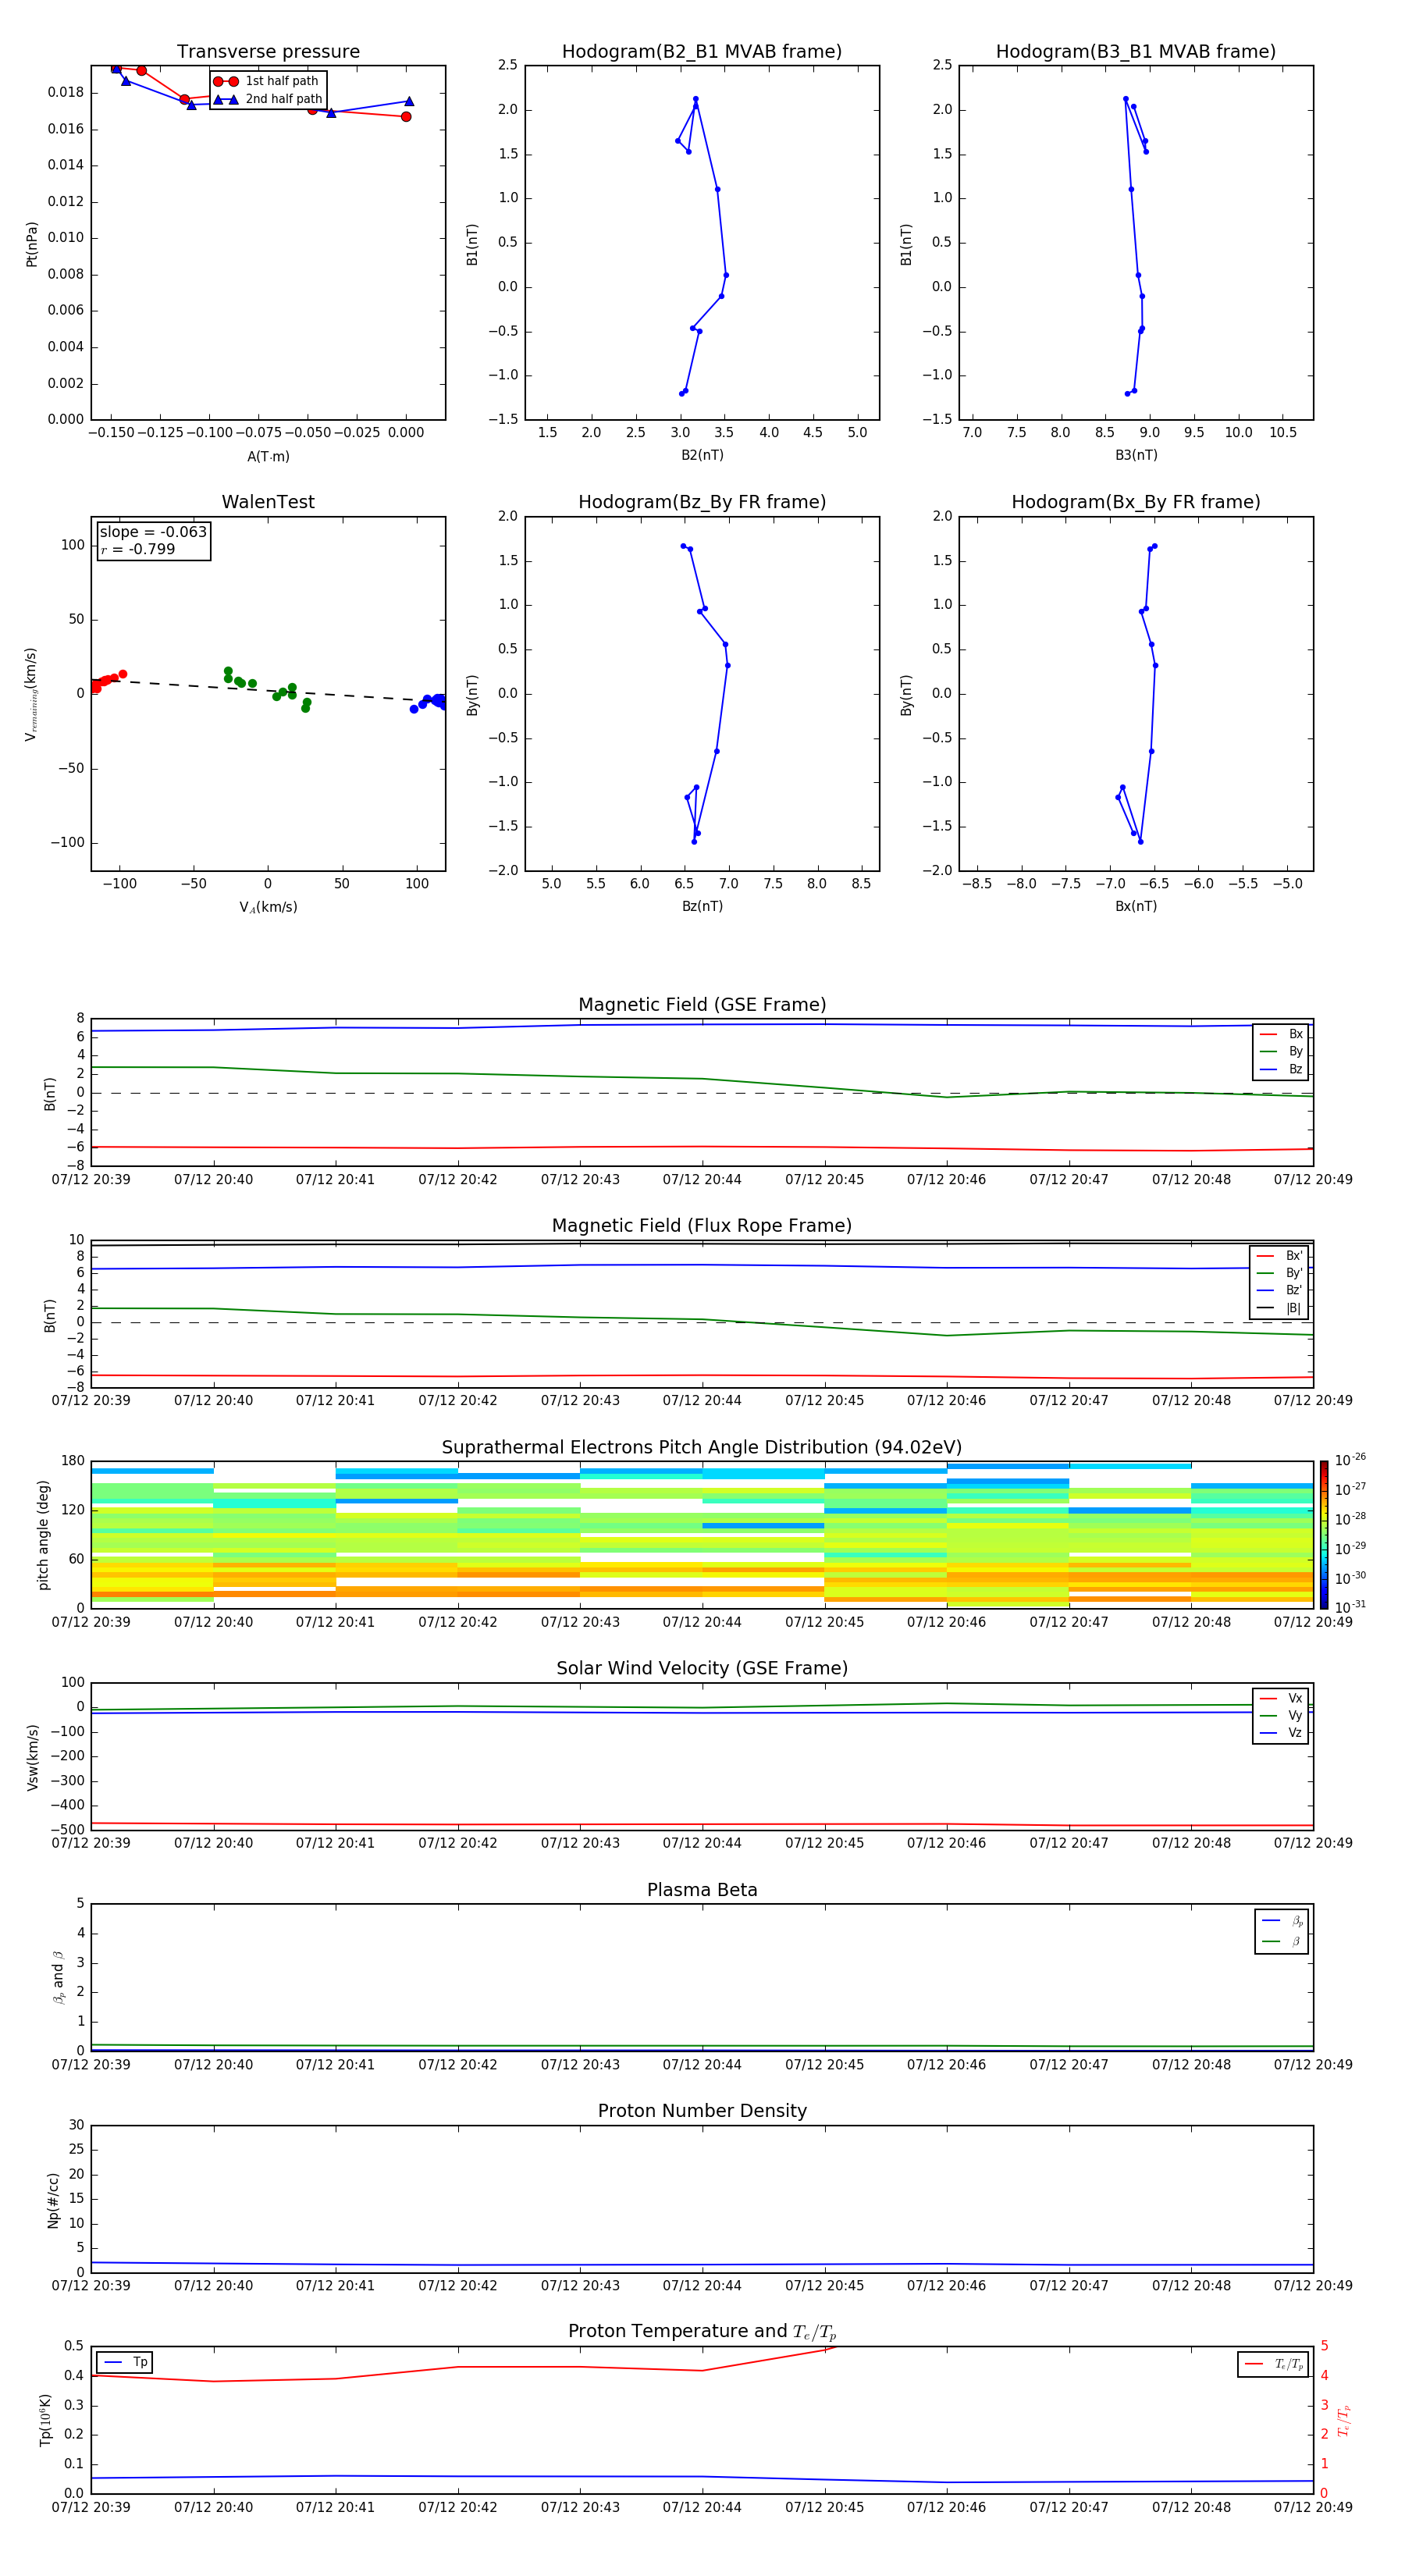This screenshot has width=1405, height=2576.
Task: Select 'Vz' in the solar wind legend
Action: [x=1281, y=1733]
